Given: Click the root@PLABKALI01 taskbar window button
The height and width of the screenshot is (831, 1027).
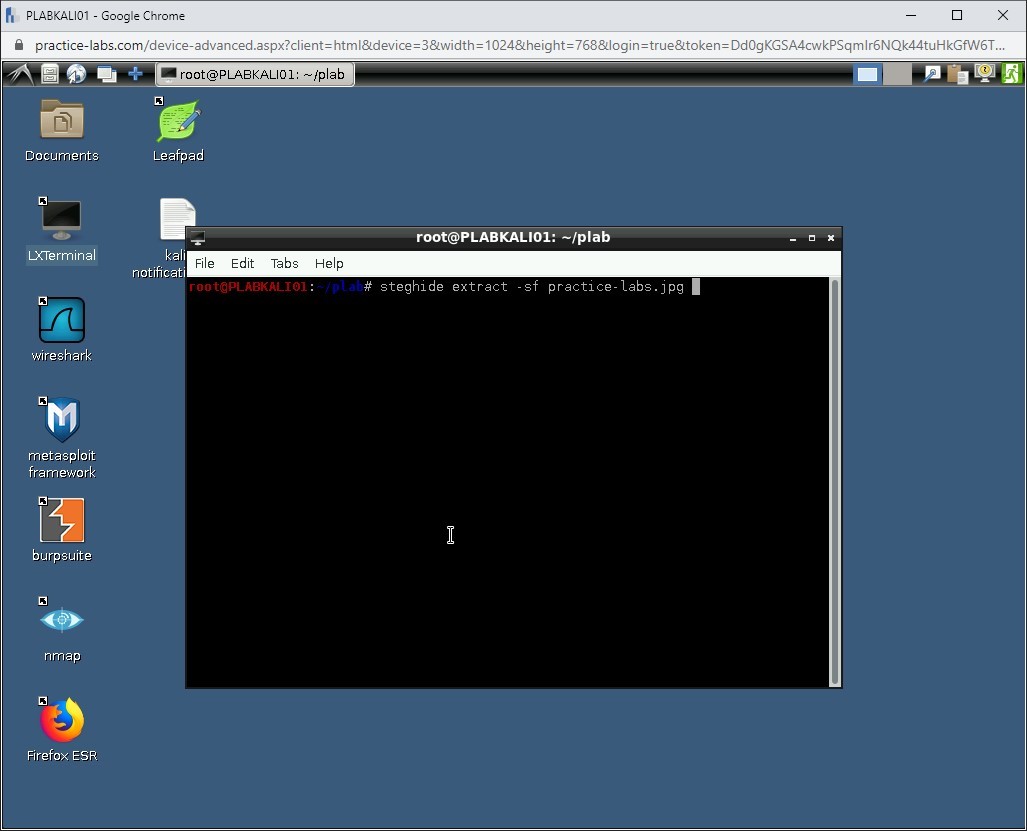Looking at the screenshot, I should 254,74.
